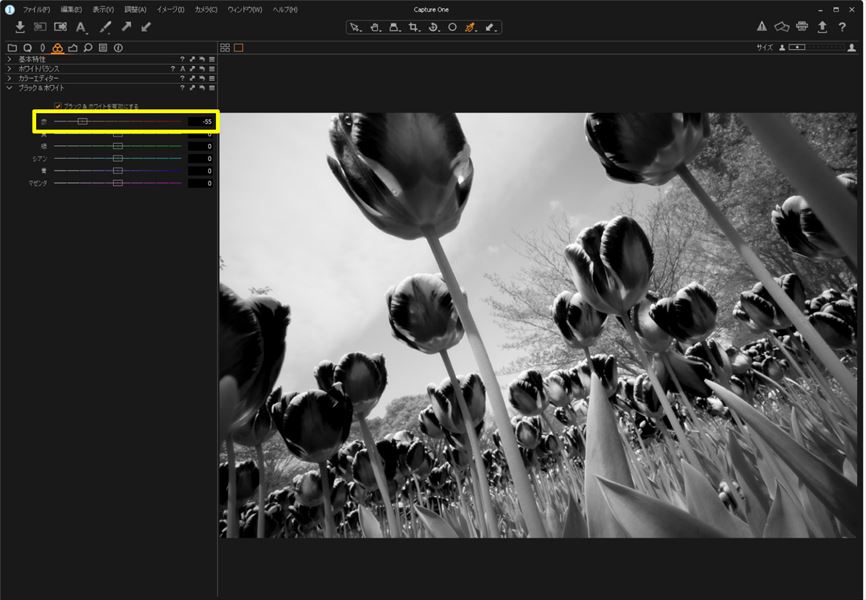Screen dimensions: 866x600
Task: Click the マゼンタ value field
Action: point(200,183)
